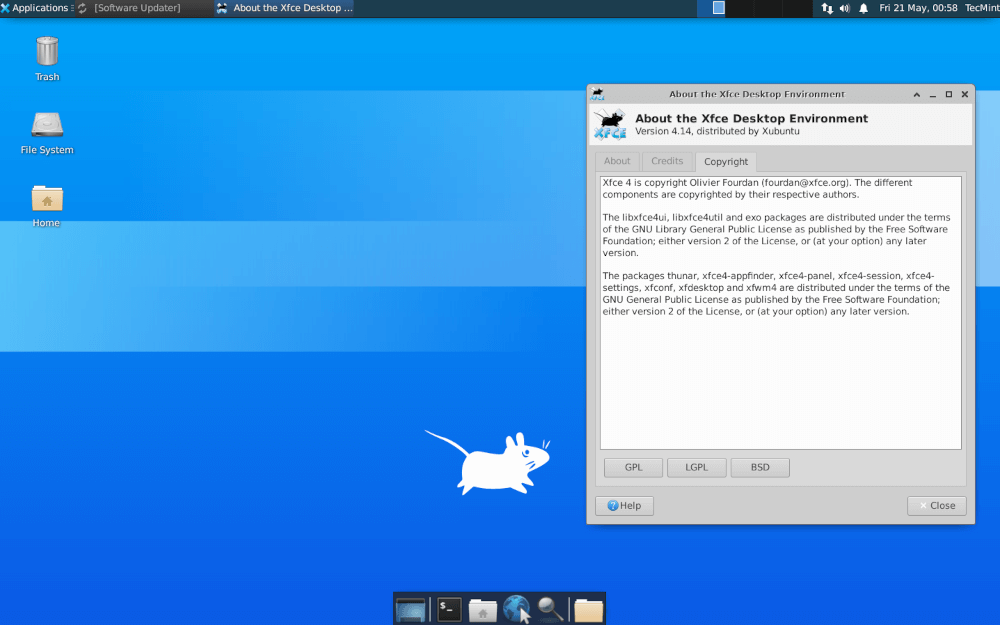The width and height of the screenshot is (1000, 625).
Task: Show notifications via the bell icon
Action: (x=863, y=8)
